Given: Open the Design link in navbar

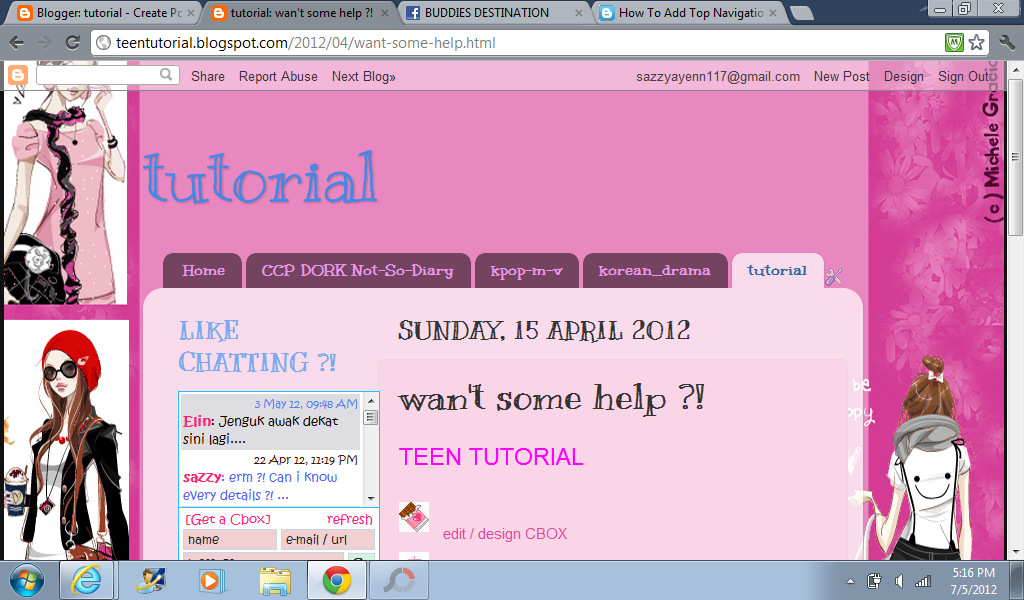Looking at the screenshot, I should point(904,76).
